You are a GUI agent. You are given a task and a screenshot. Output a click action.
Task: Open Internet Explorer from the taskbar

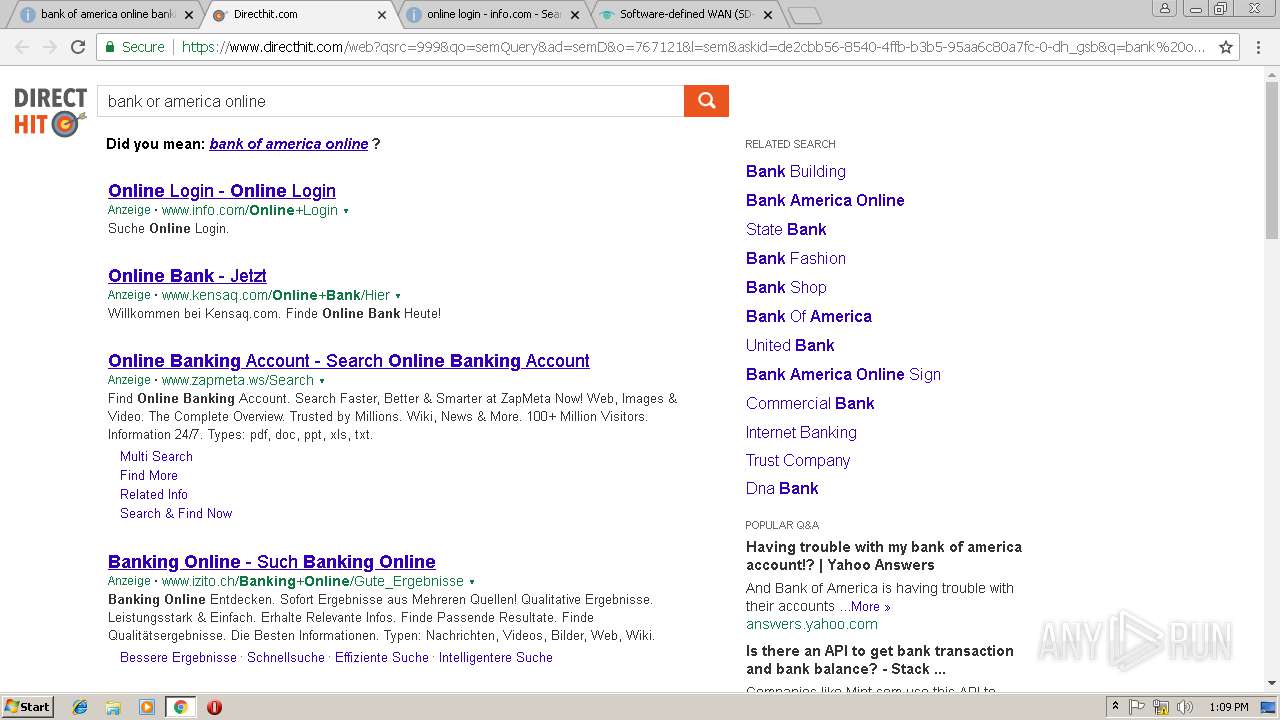click(x=80, y=707)
